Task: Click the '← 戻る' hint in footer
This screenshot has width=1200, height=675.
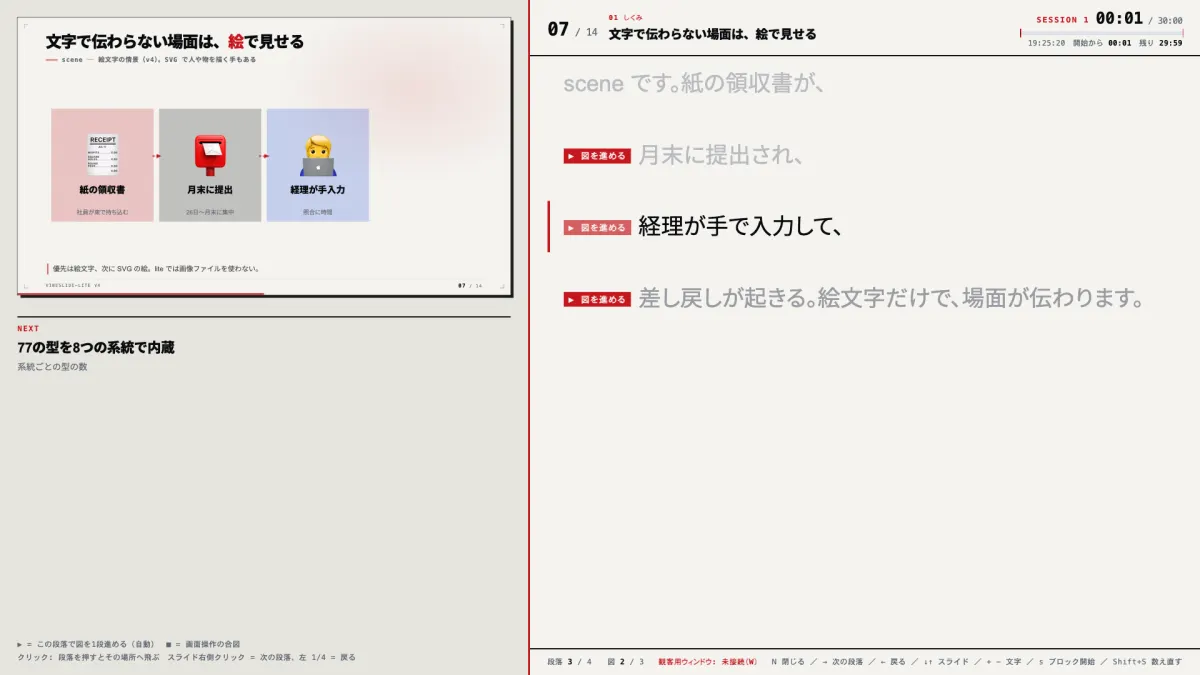Action: (893, 662)
